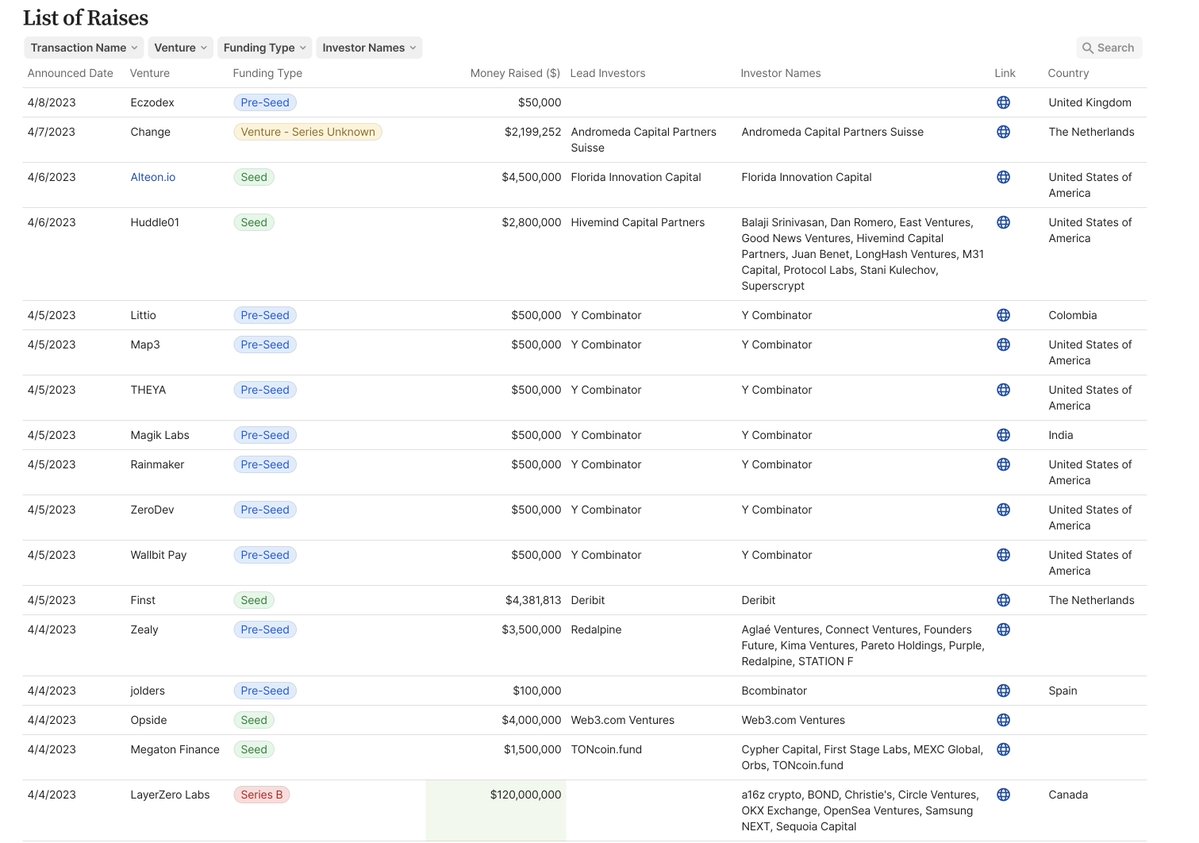Open the globe link for ZeroDev
Image resolution: width=1199 pixels, height=843 pixels.
tap(1003, 509)
